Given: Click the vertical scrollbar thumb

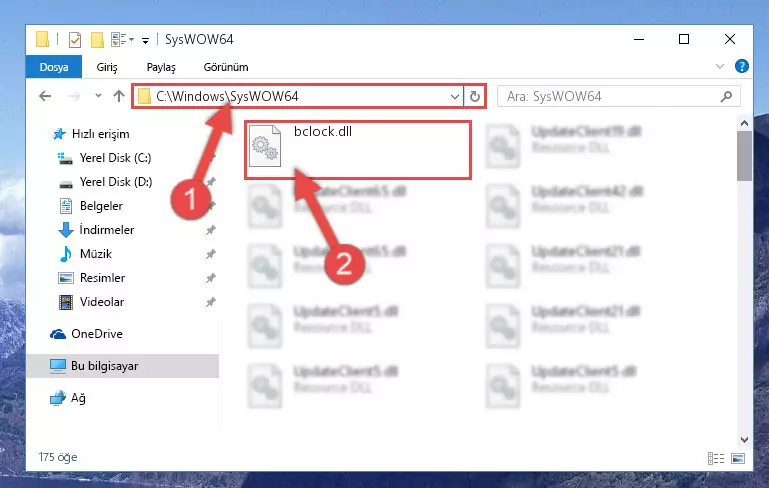Looking at the screenshot, I should pyautogui.click(x=744, y=156).
